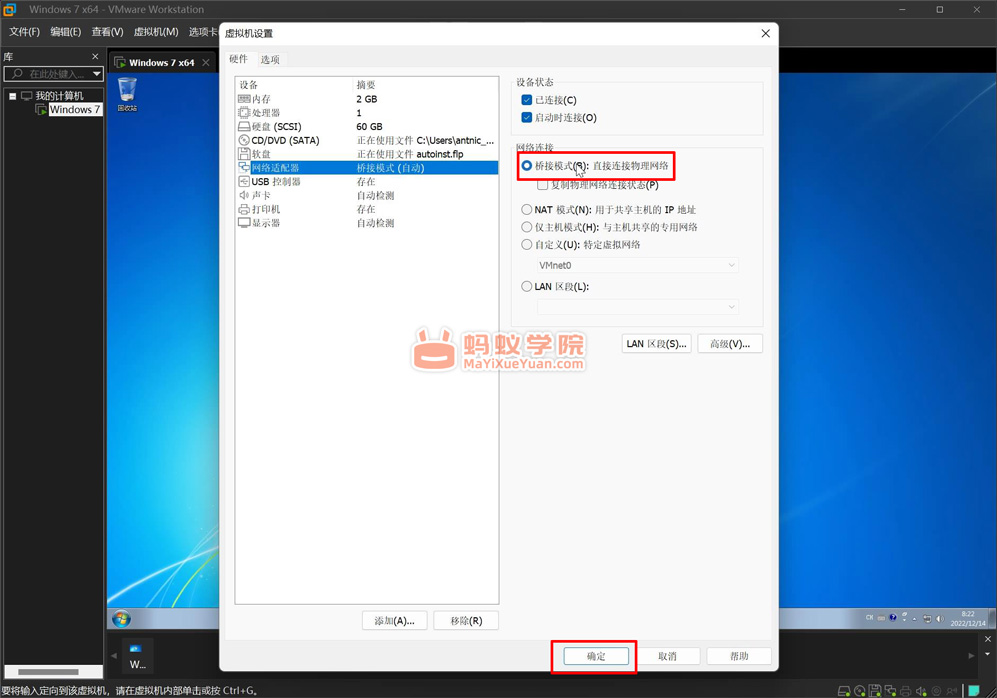
Task: Click the camera device status icon in status bar
Action: 936,690
